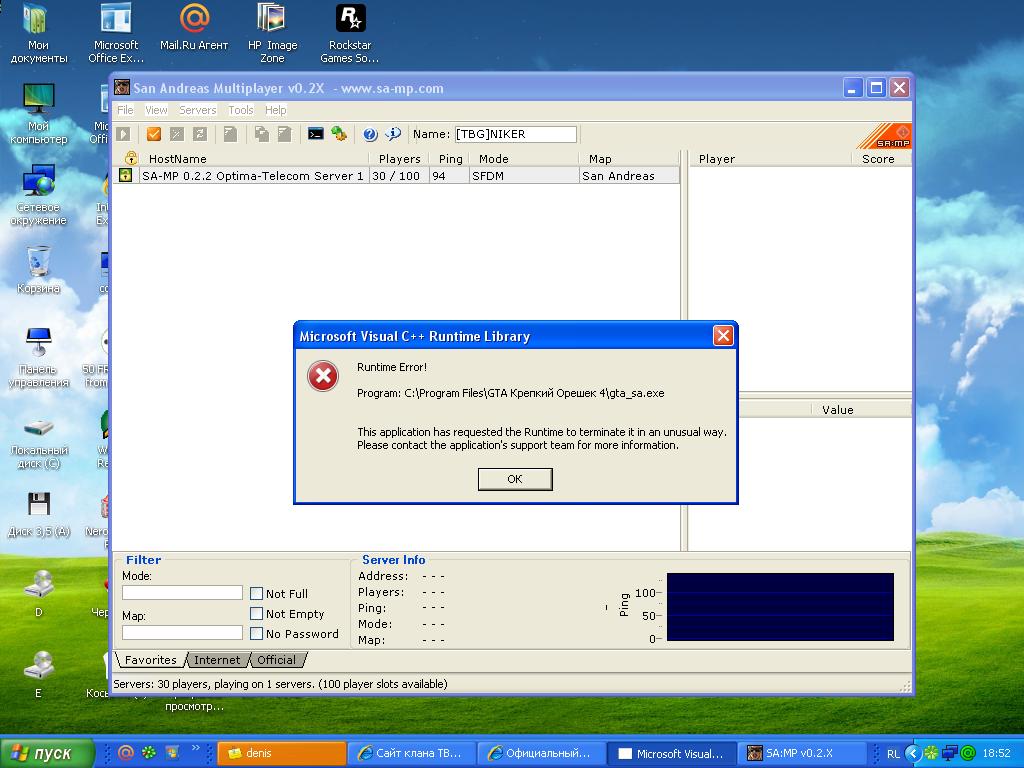Expand hidden tray icons arrow
This screenshot has height=768, width=1024.
pos(912,753)
